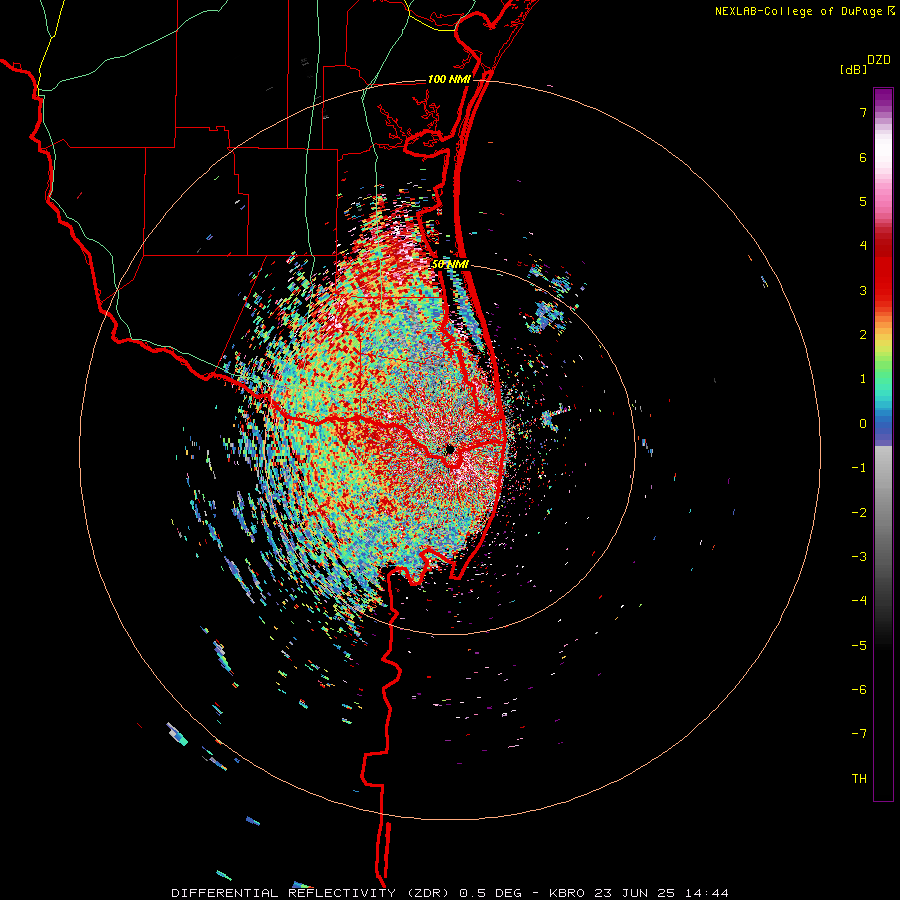Click the 50 NMI range ring label
The height and width of the screenshot is (900, 900).
(x=451, y=265)
